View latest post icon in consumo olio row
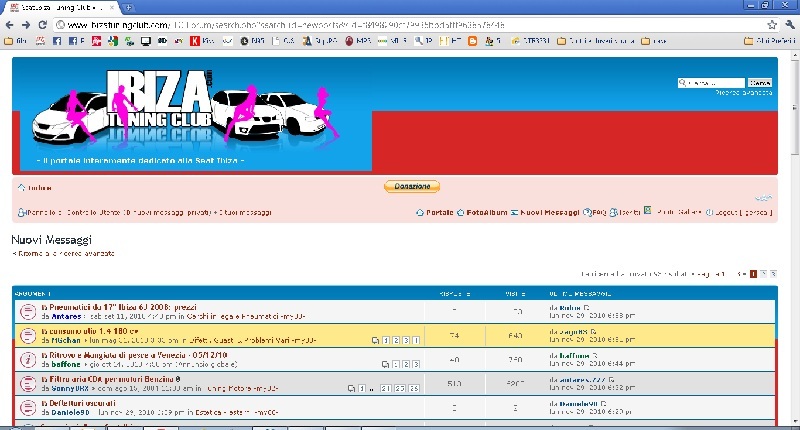 pos(593,332)
